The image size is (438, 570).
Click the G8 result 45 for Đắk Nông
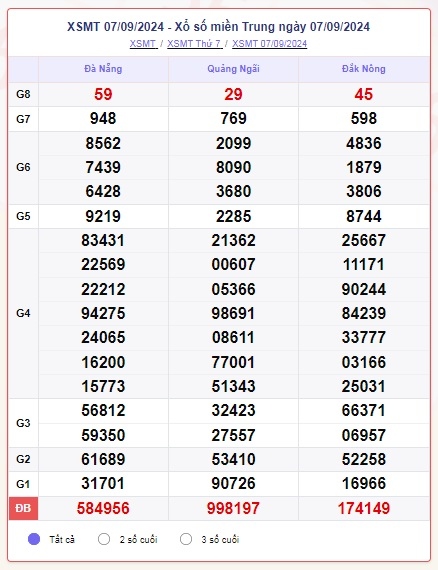click(363, 95)
